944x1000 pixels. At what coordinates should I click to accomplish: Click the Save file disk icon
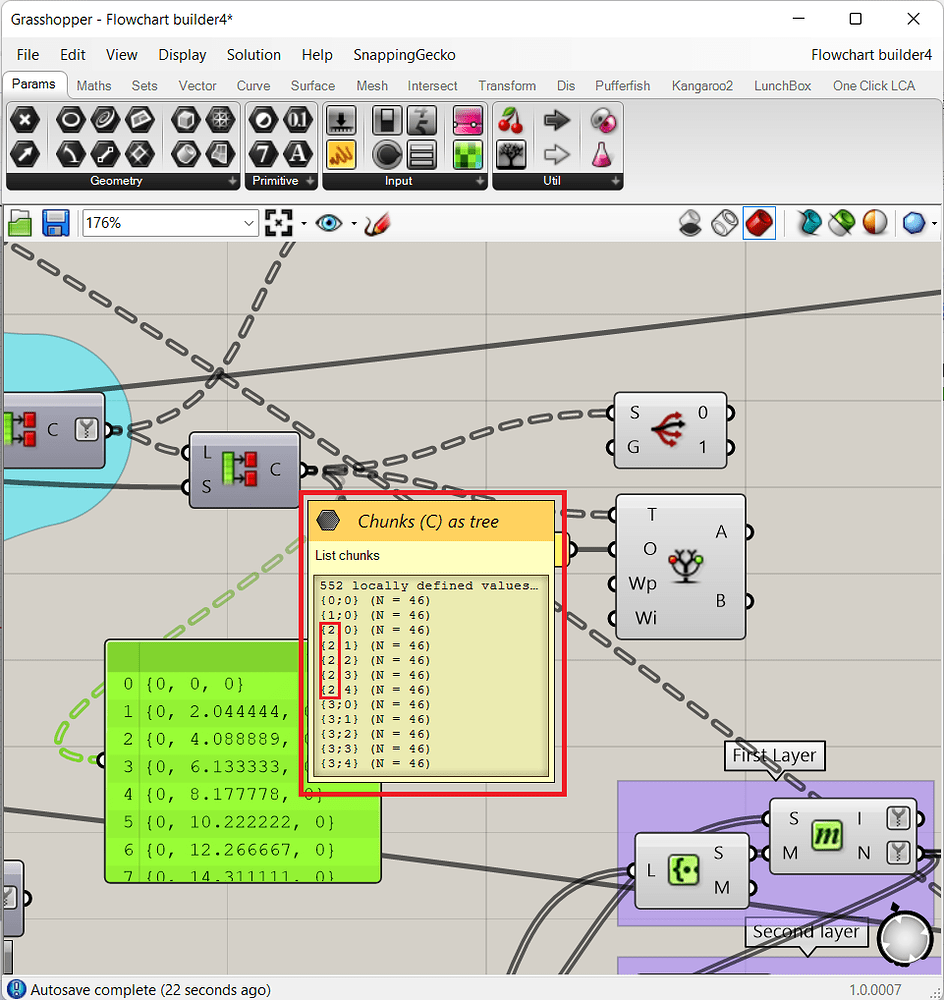54,223
